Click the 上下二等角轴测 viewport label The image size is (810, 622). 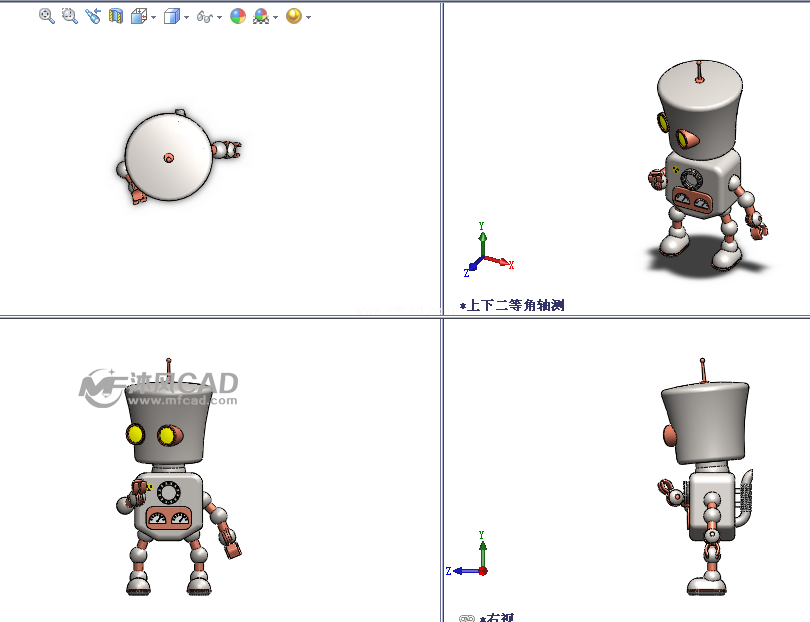coord(512,305)
